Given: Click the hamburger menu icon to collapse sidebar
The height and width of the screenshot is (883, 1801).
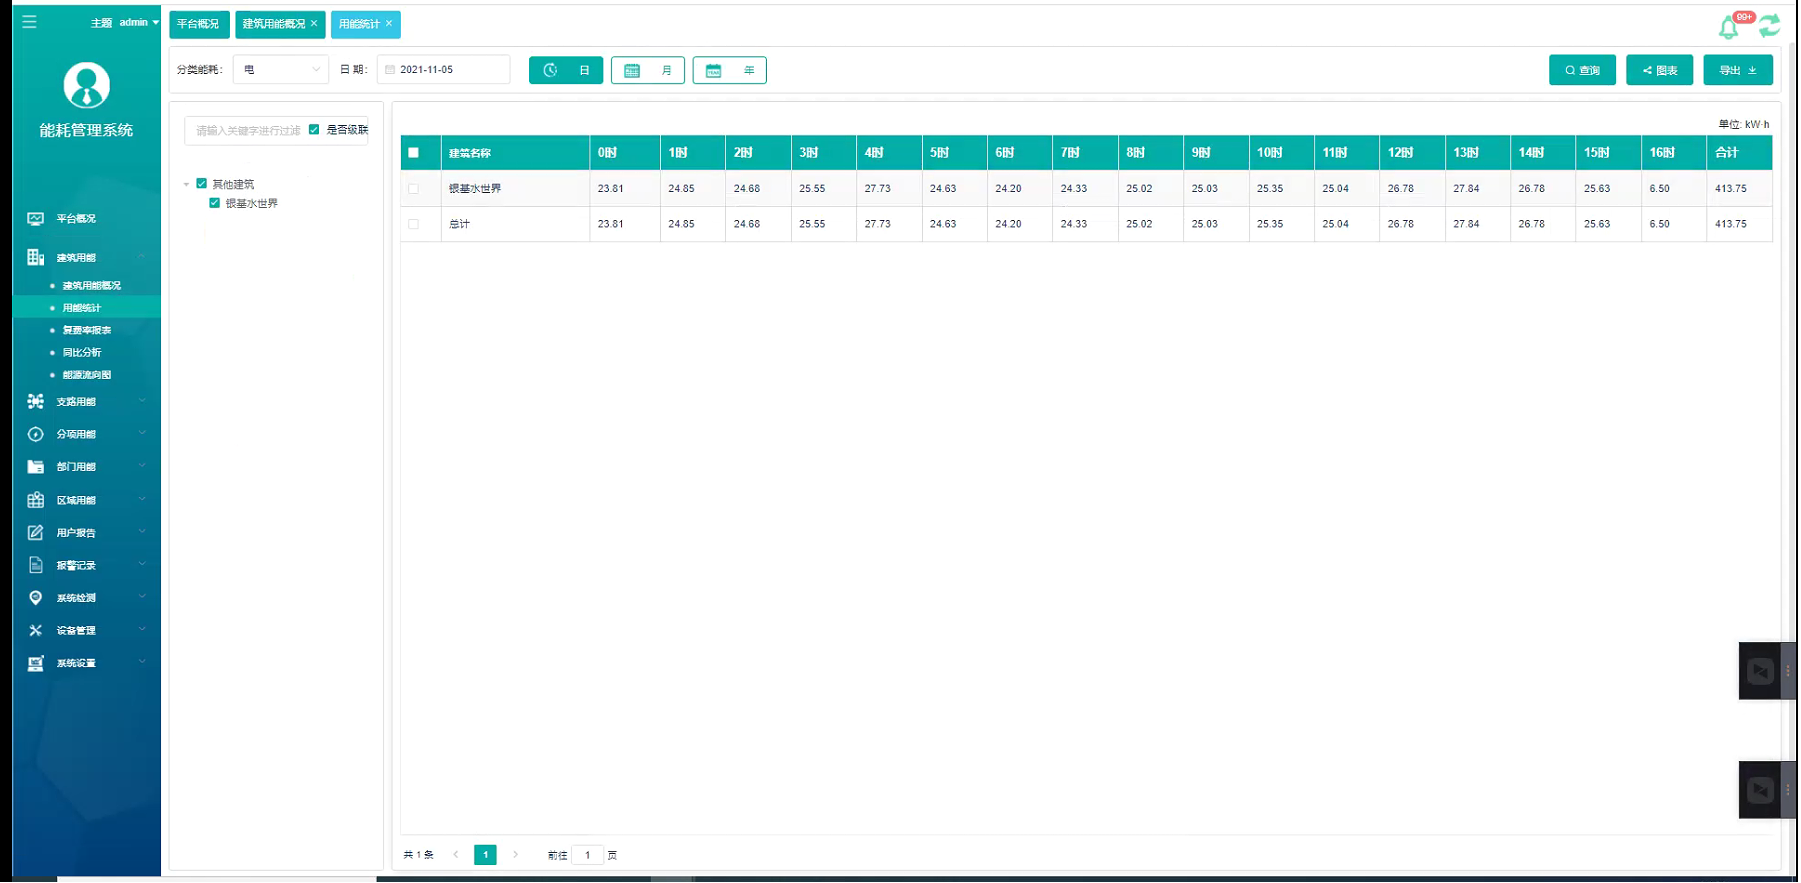Looking at the screenshot, I should 29,22.
